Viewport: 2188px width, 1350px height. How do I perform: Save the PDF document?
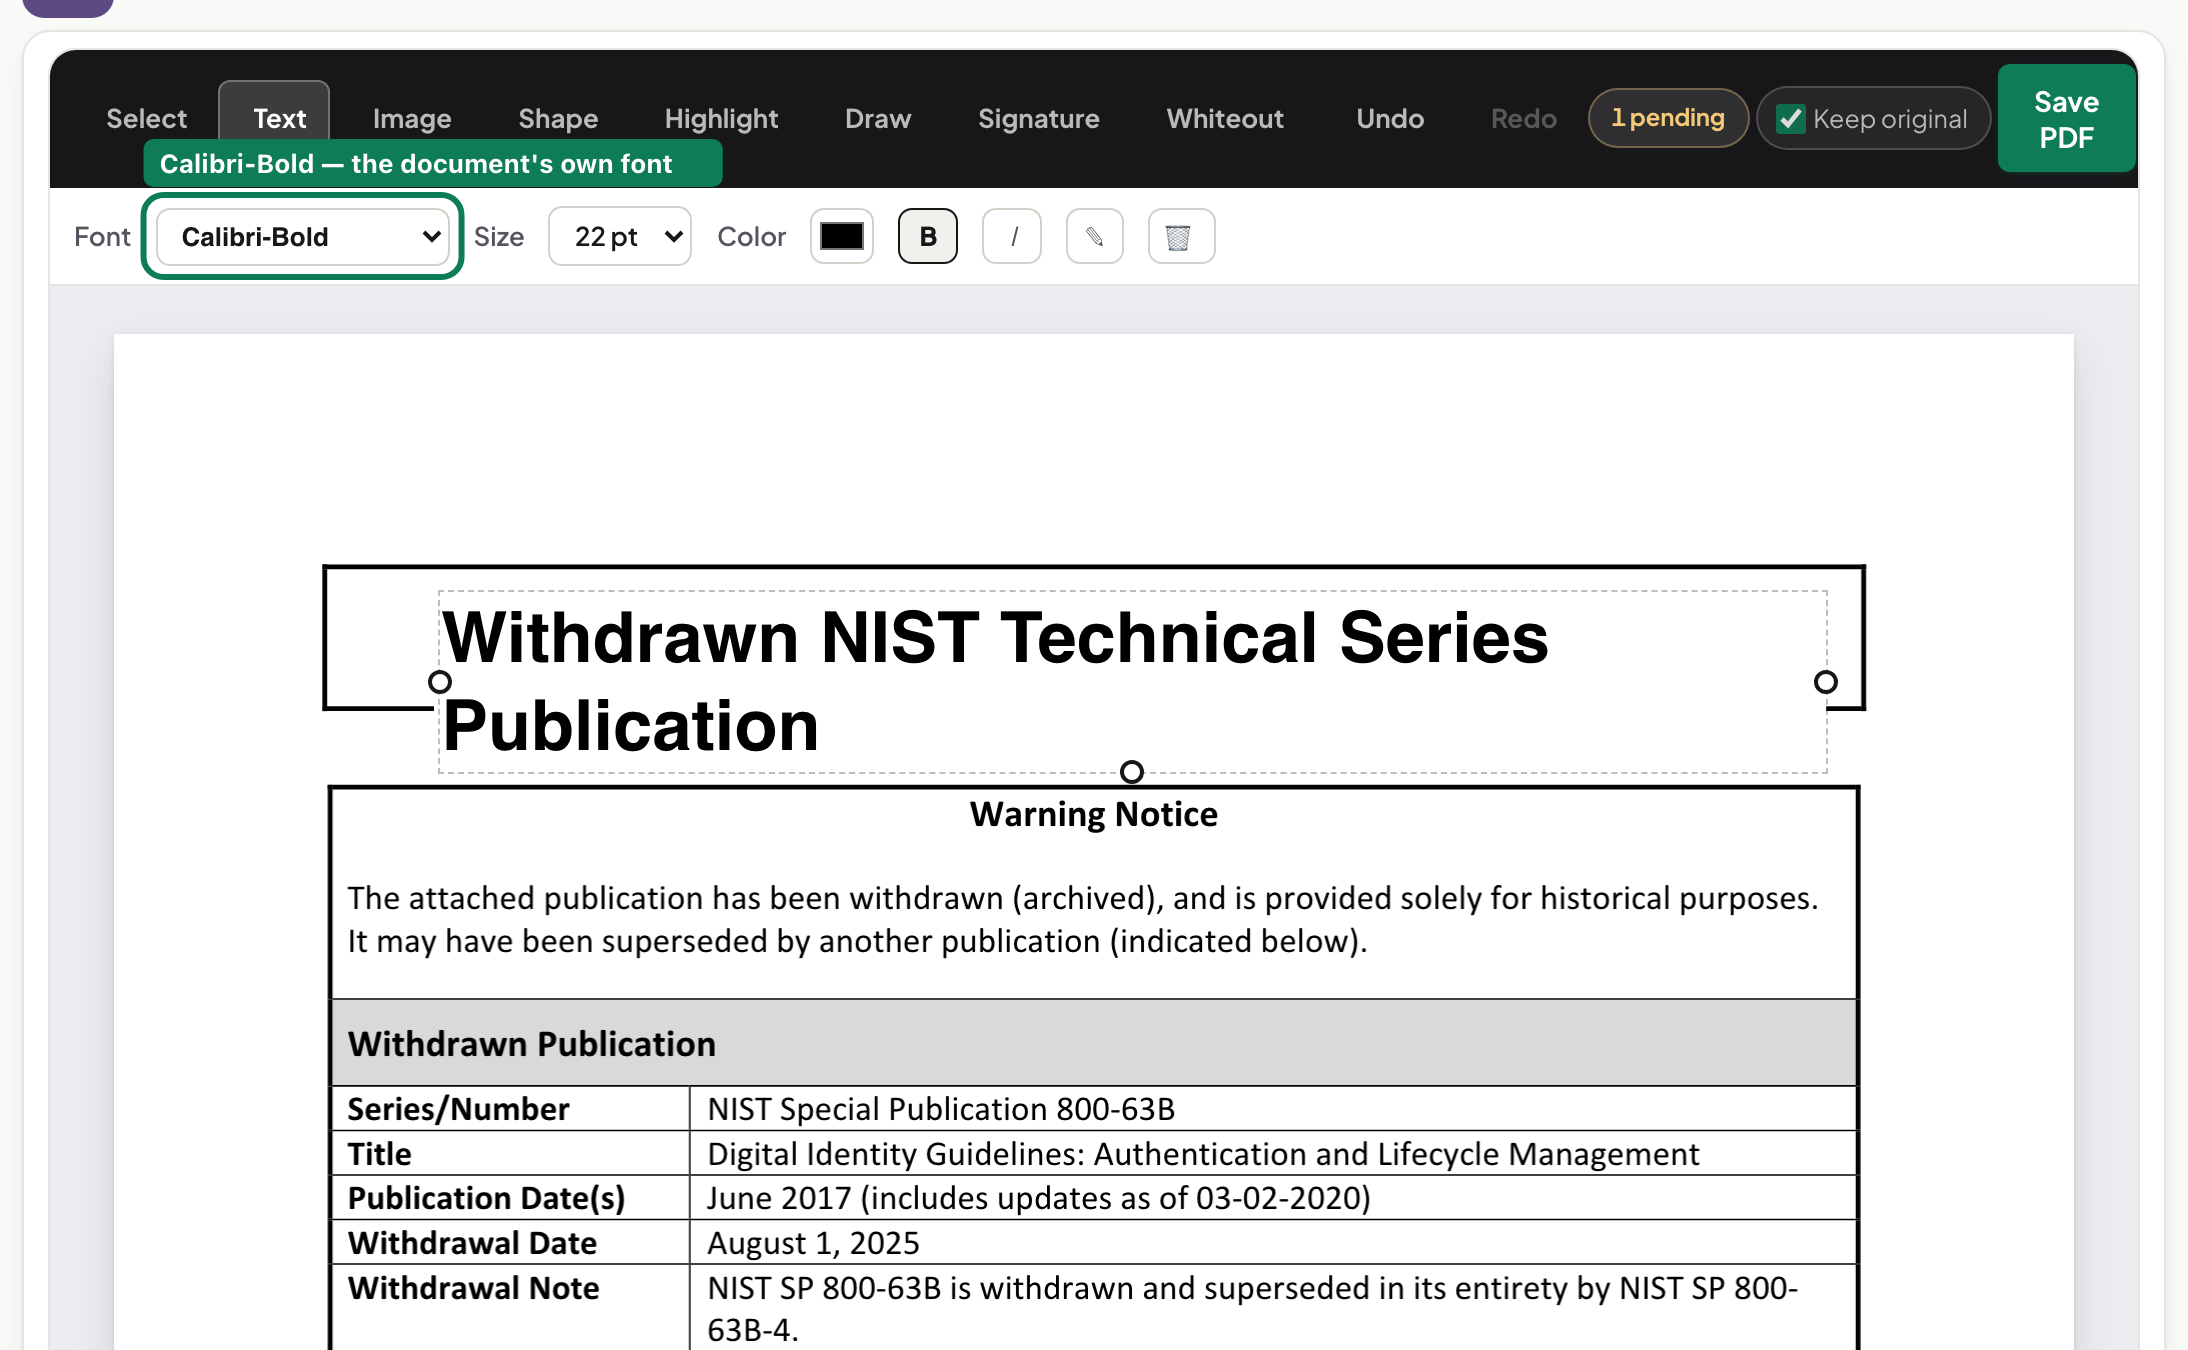pyautogui.click(x=2066, y=119)
